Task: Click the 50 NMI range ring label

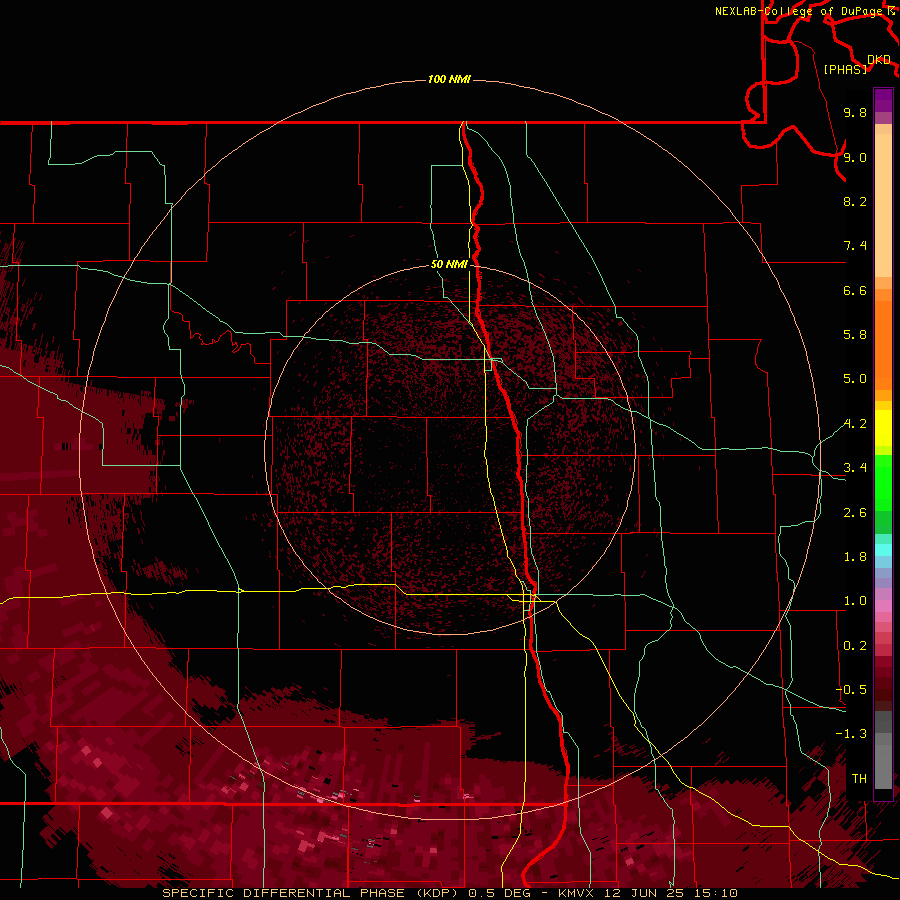Action: point(449,264)
